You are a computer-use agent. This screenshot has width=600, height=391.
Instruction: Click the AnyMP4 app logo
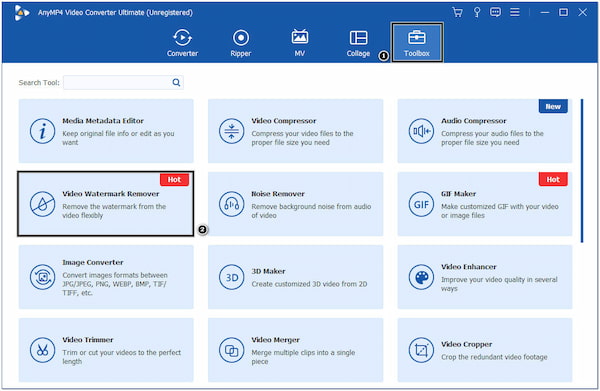click(x=21, y=13)
